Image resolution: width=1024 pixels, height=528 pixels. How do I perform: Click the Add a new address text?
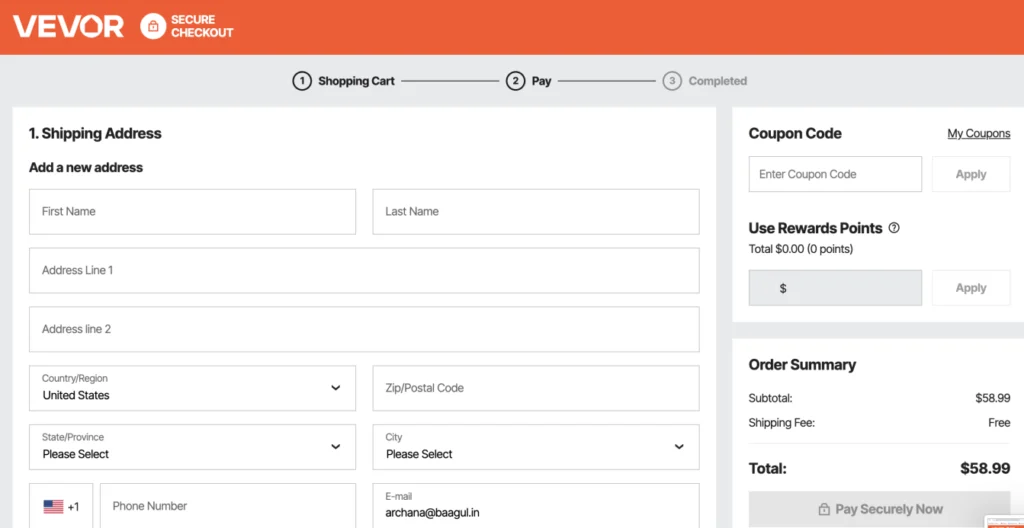pyautogui.click(x=86, y=167)
